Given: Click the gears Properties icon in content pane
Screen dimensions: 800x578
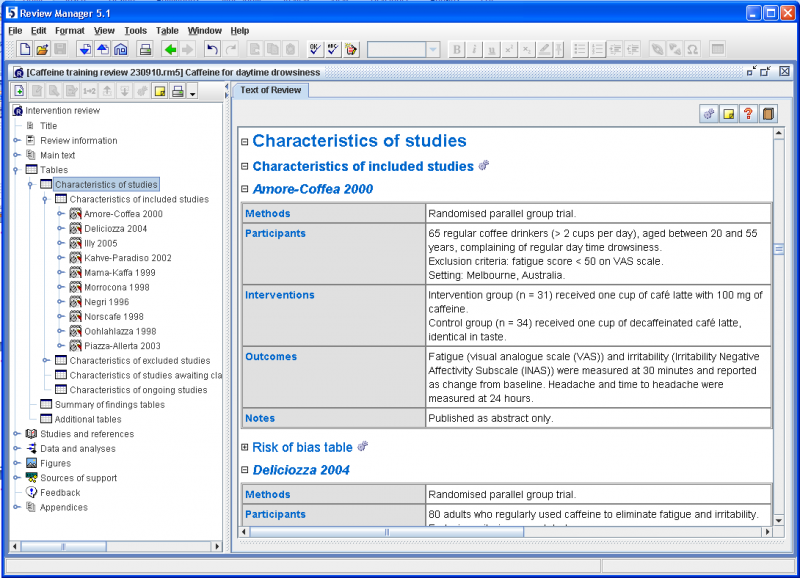Looking at the screenshot, I should tap(709, 114).
